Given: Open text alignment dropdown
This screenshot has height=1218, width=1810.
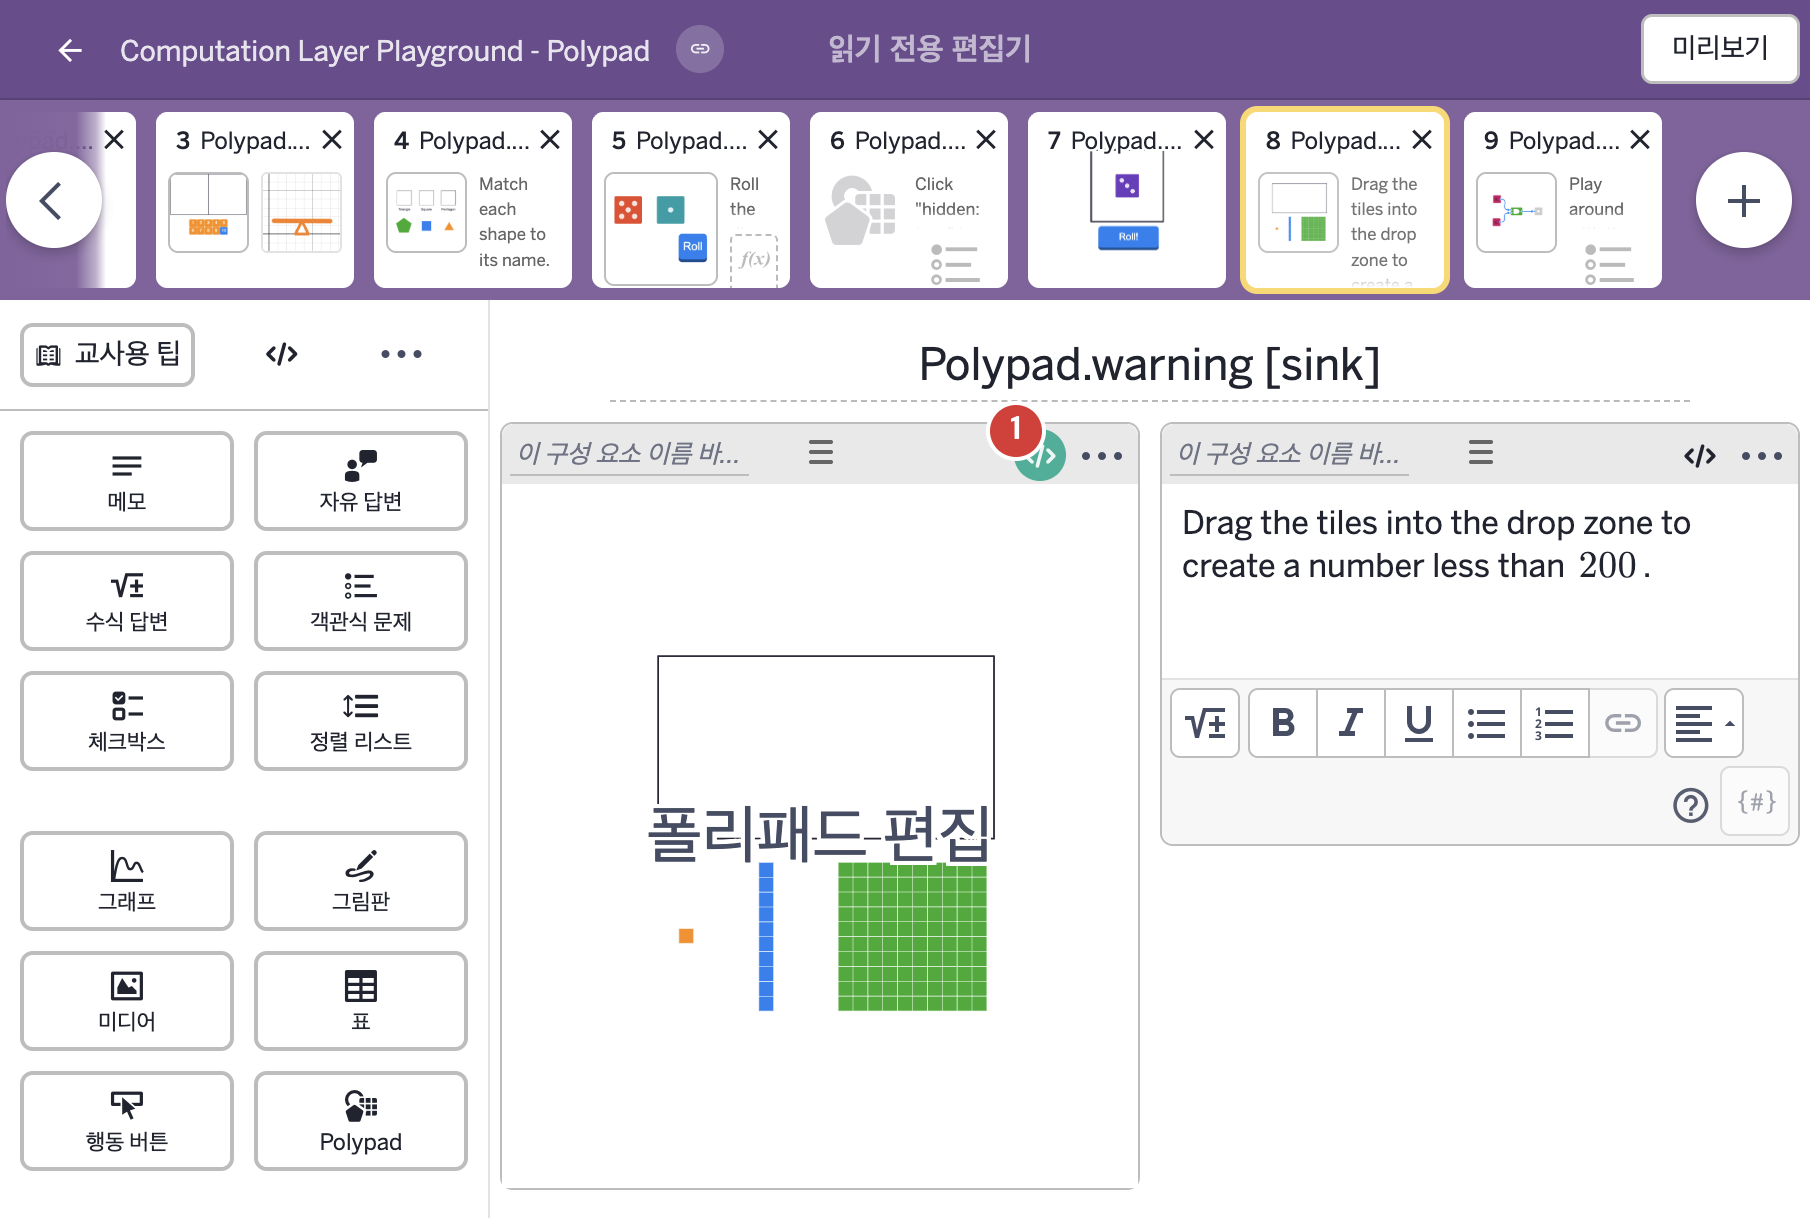Looking at the screenshot, I should tap(1704, 723).
